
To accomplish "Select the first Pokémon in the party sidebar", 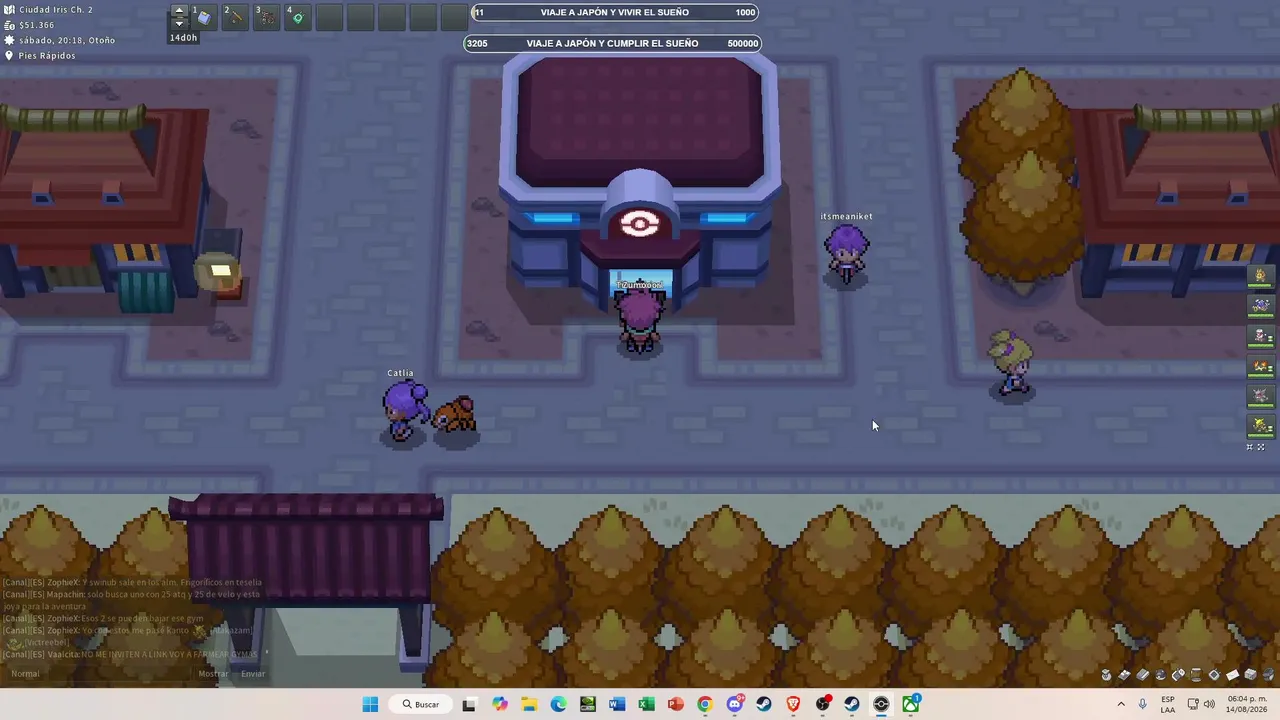I will pos(1261,275).
